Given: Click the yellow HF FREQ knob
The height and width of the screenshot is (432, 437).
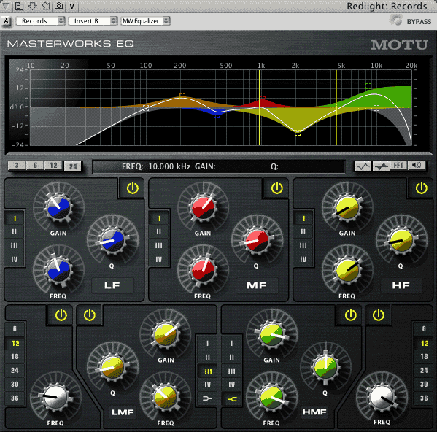Looking at the screenshot, I should (348, 271).
